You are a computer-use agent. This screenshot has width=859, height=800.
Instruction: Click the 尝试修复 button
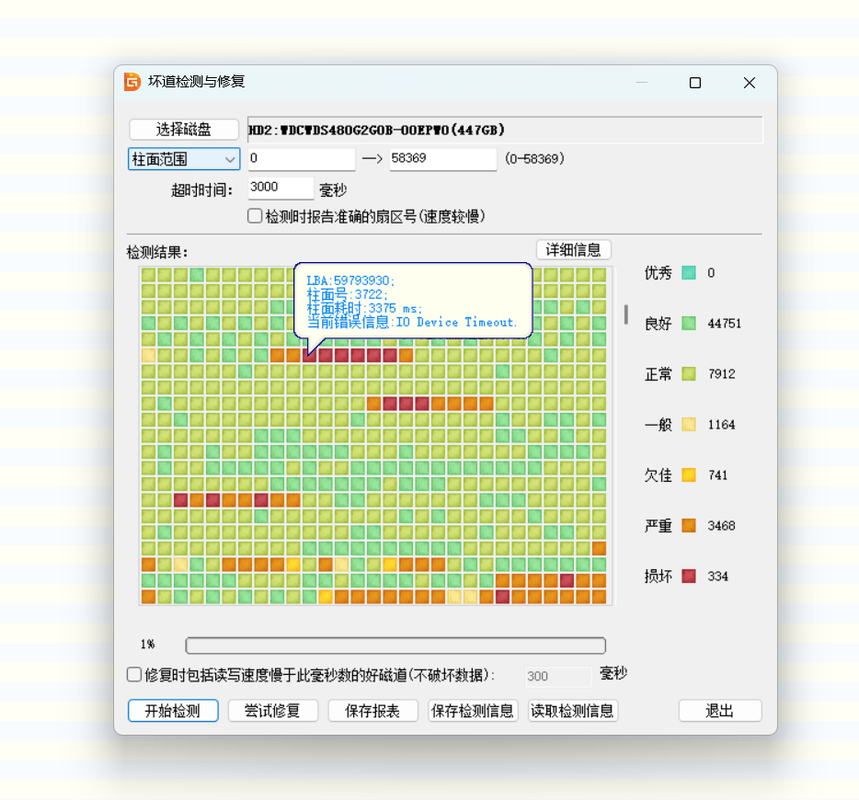(273, 711)
